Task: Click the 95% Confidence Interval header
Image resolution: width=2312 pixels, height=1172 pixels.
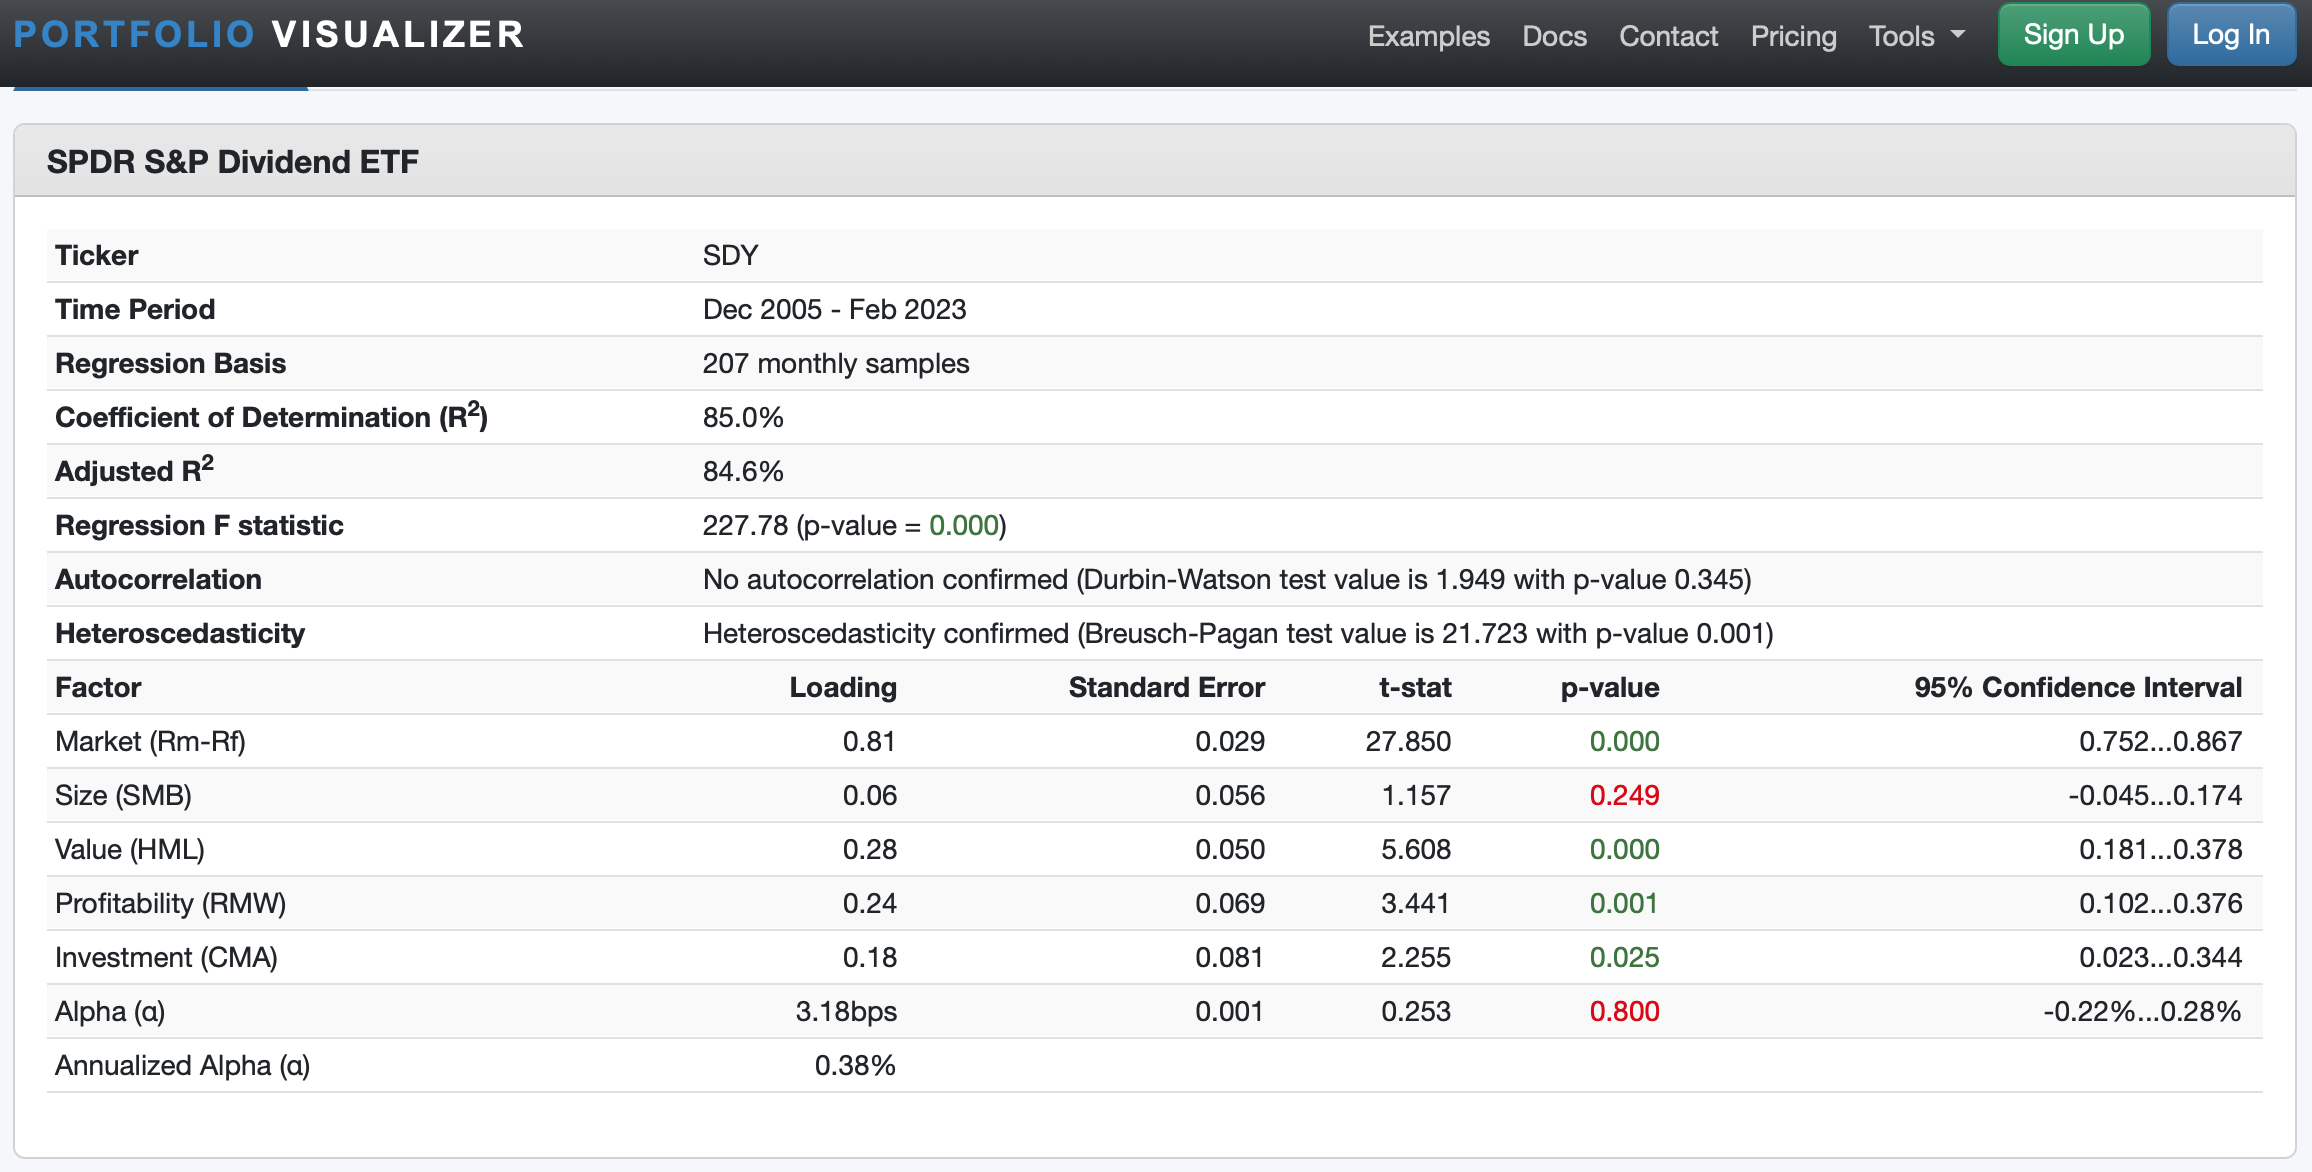Action: click(2077, 687)
